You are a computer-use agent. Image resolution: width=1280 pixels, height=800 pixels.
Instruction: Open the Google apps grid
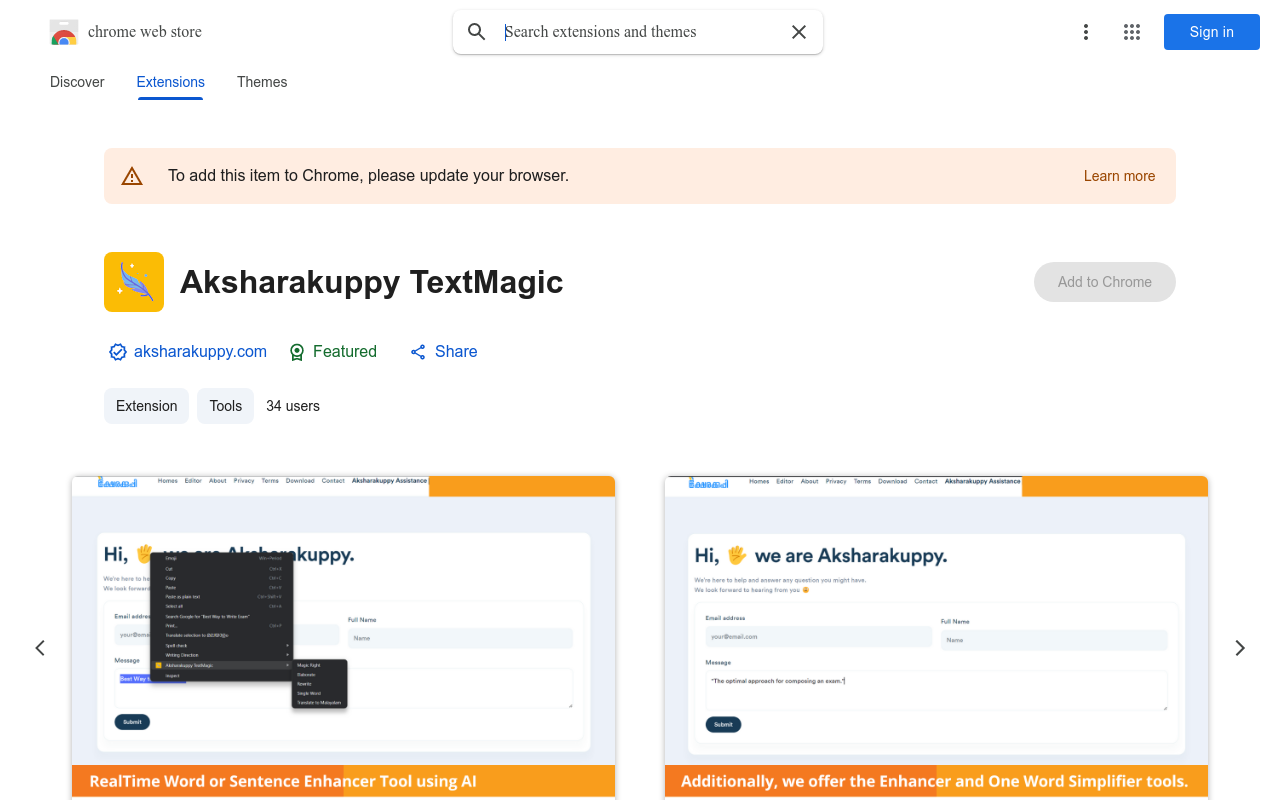(1132, 32)
